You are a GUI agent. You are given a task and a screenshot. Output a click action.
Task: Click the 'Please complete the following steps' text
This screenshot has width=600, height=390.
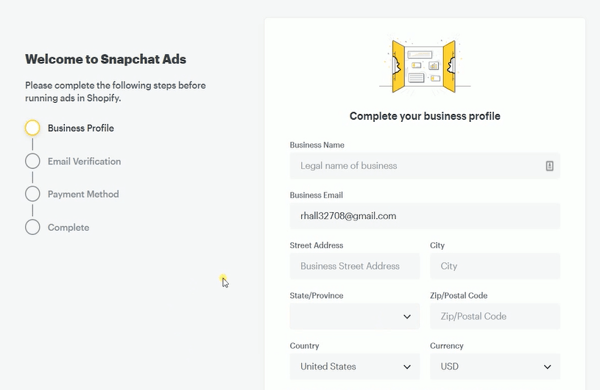(115, 91)
